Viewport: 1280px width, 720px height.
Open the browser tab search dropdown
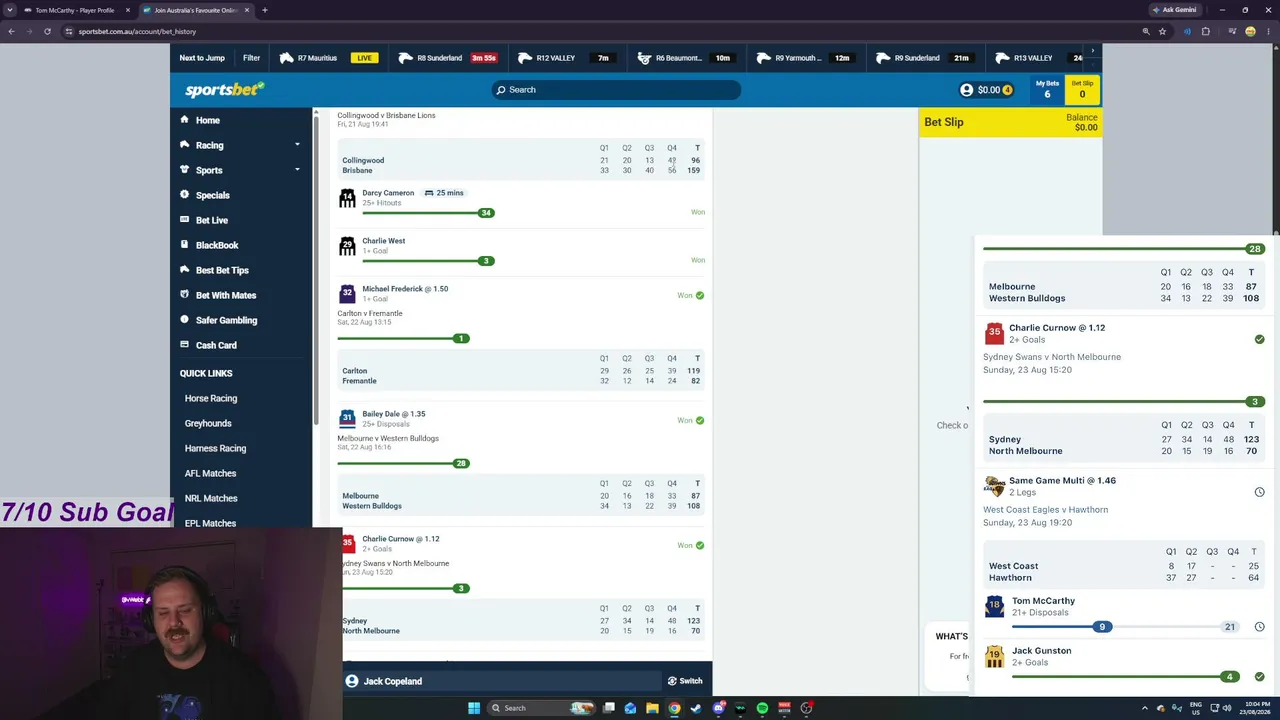pyautogui.click(x=10, y=10)
